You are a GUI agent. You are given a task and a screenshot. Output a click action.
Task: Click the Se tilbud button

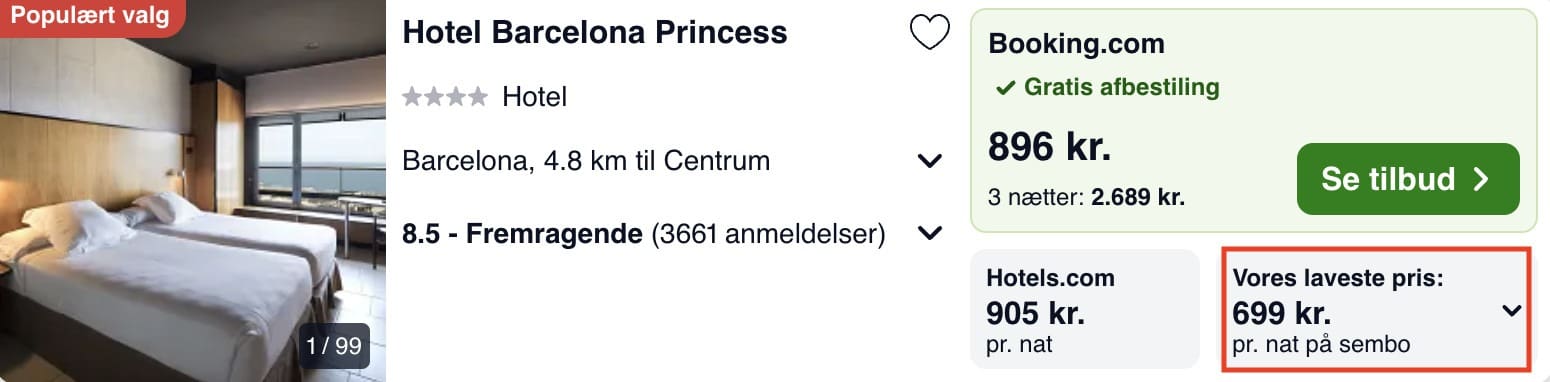(x=1407, y=179)
